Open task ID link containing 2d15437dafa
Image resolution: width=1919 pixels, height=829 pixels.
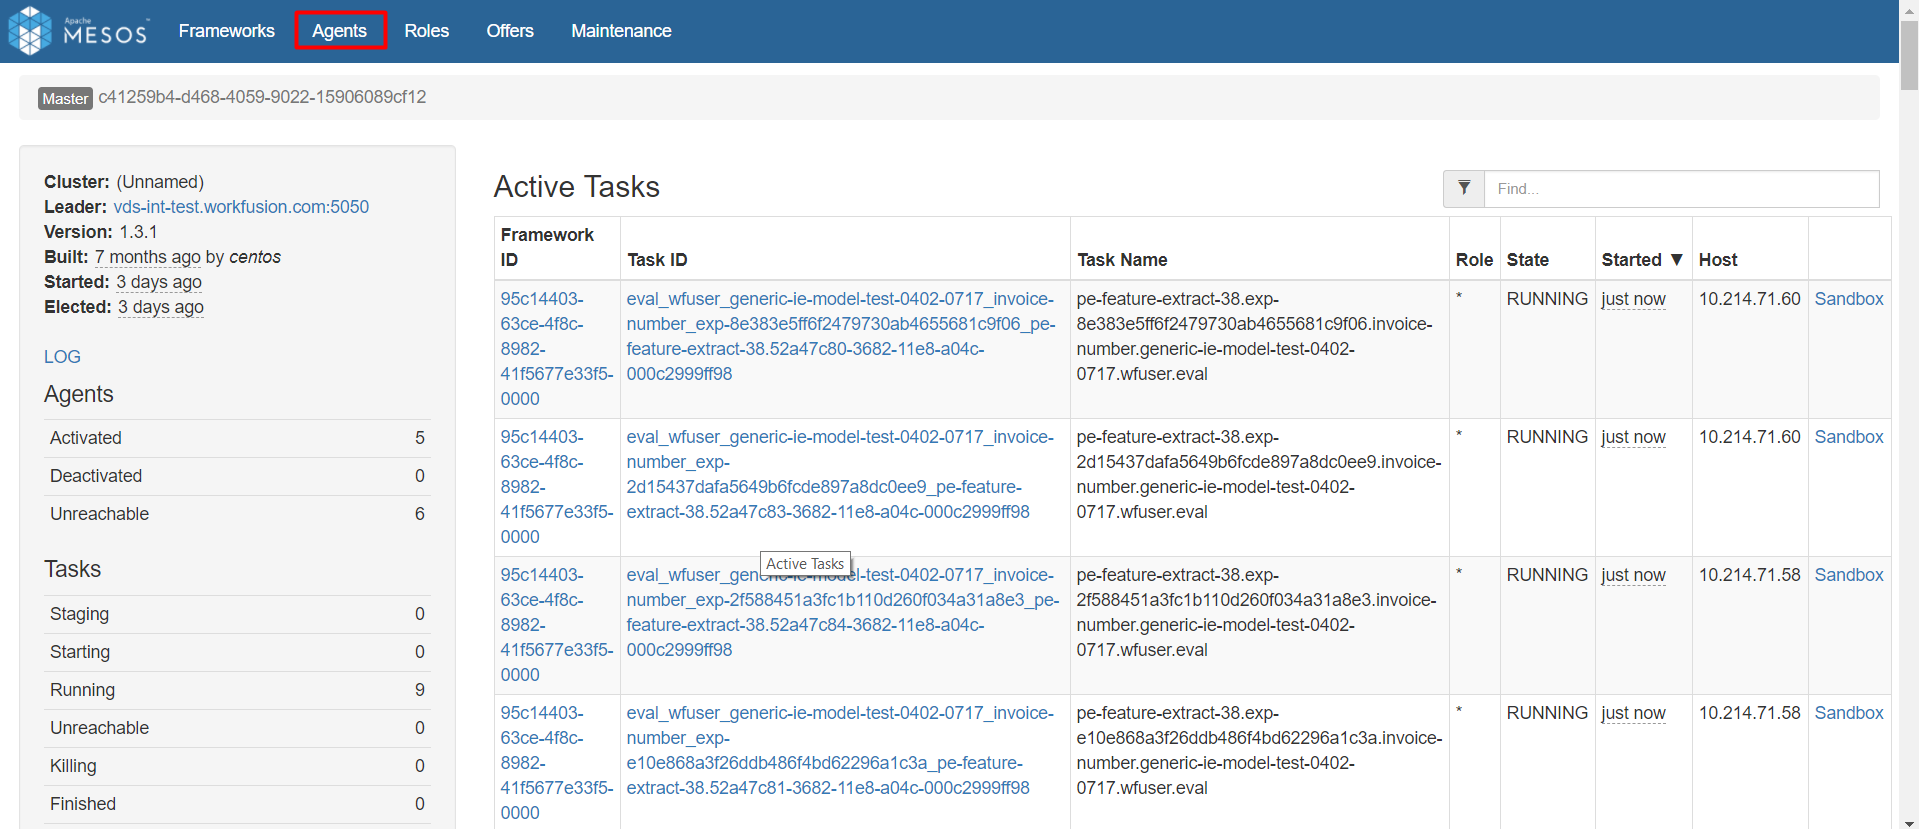point(841,474)
